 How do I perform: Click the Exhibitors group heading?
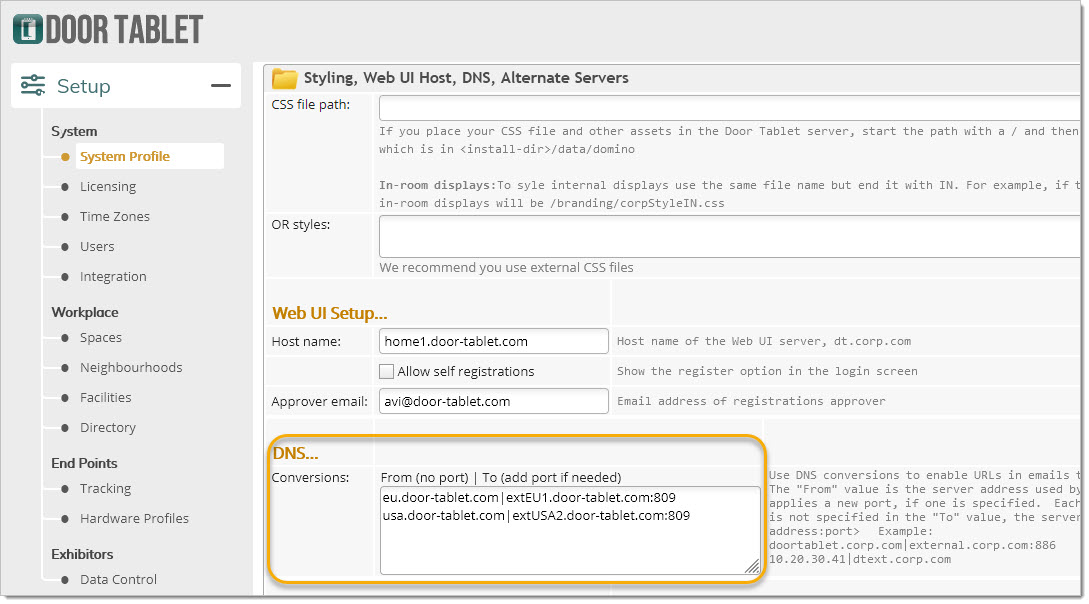[82, 554]
